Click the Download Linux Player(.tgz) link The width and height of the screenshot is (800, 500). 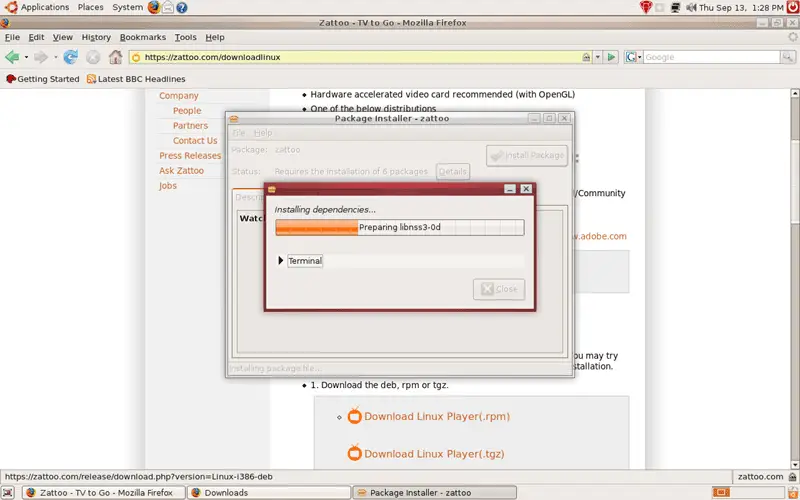[x=434, y=454]
